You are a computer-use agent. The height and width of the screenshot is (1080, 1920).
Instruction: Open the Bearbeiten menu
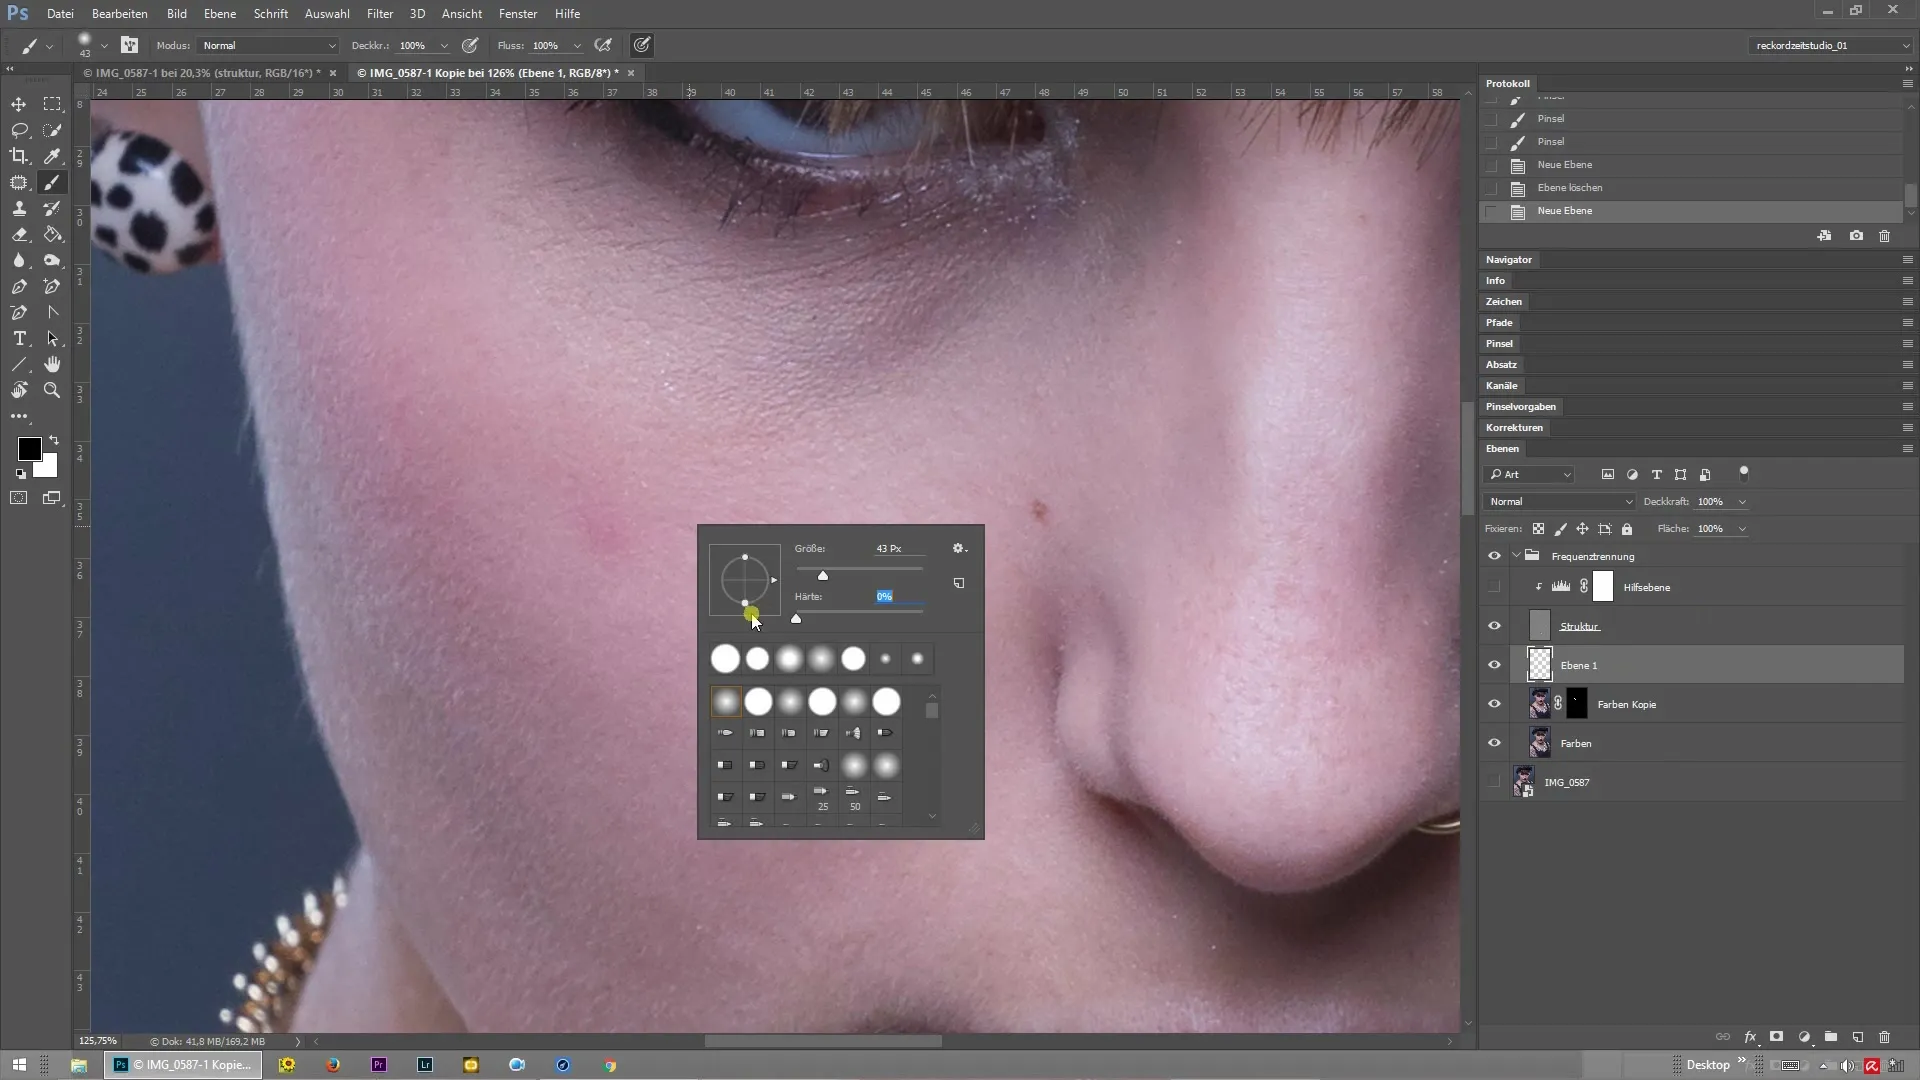pos(120,14)
